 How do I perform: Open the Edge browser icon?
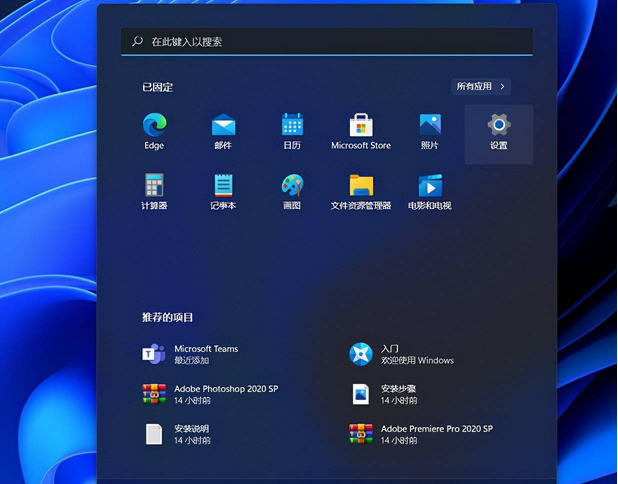pos(154,125)
